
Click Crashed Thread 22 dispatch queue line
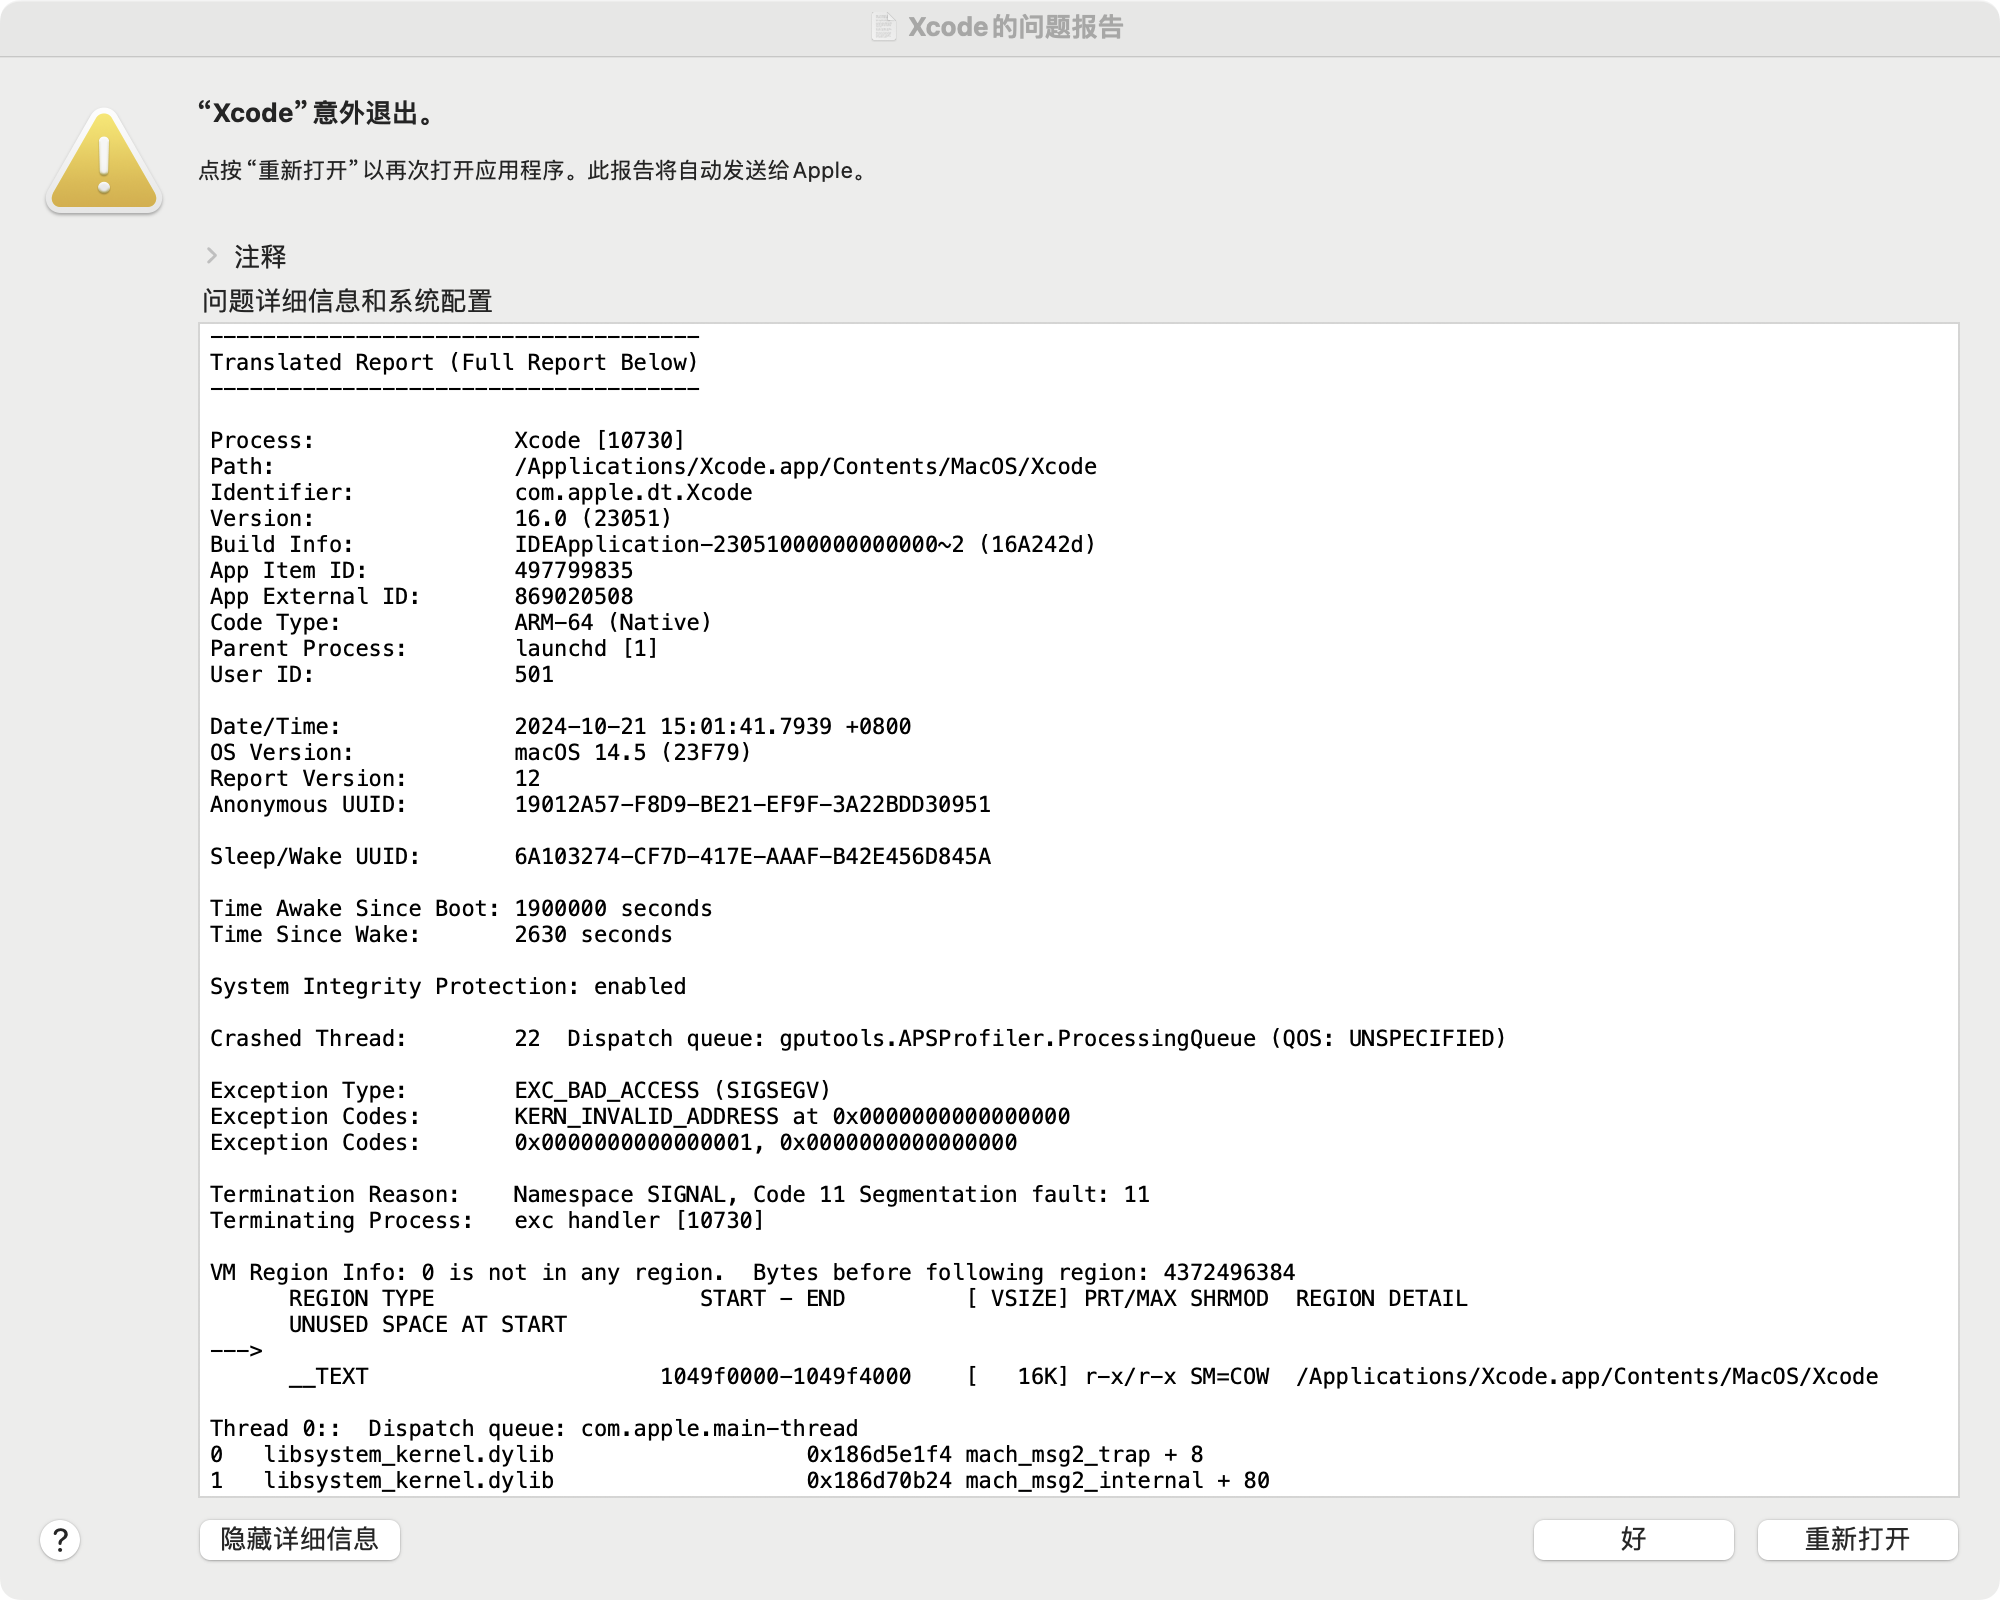857,1038
